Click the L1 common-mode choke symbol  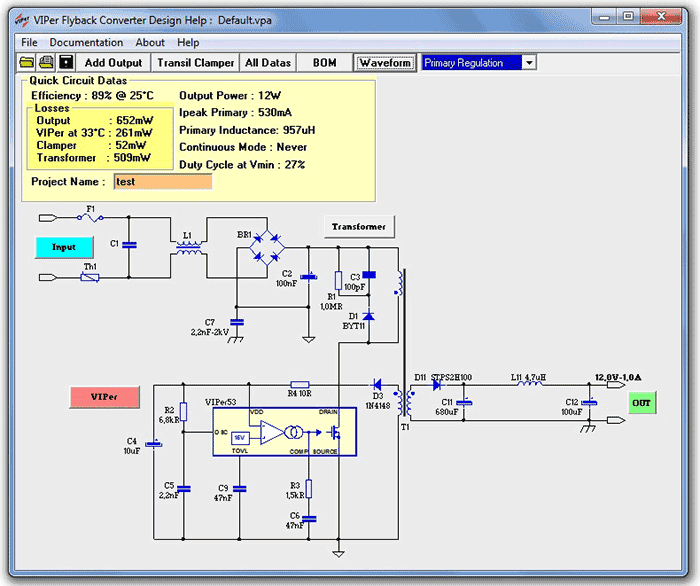[x=186, y=247]
